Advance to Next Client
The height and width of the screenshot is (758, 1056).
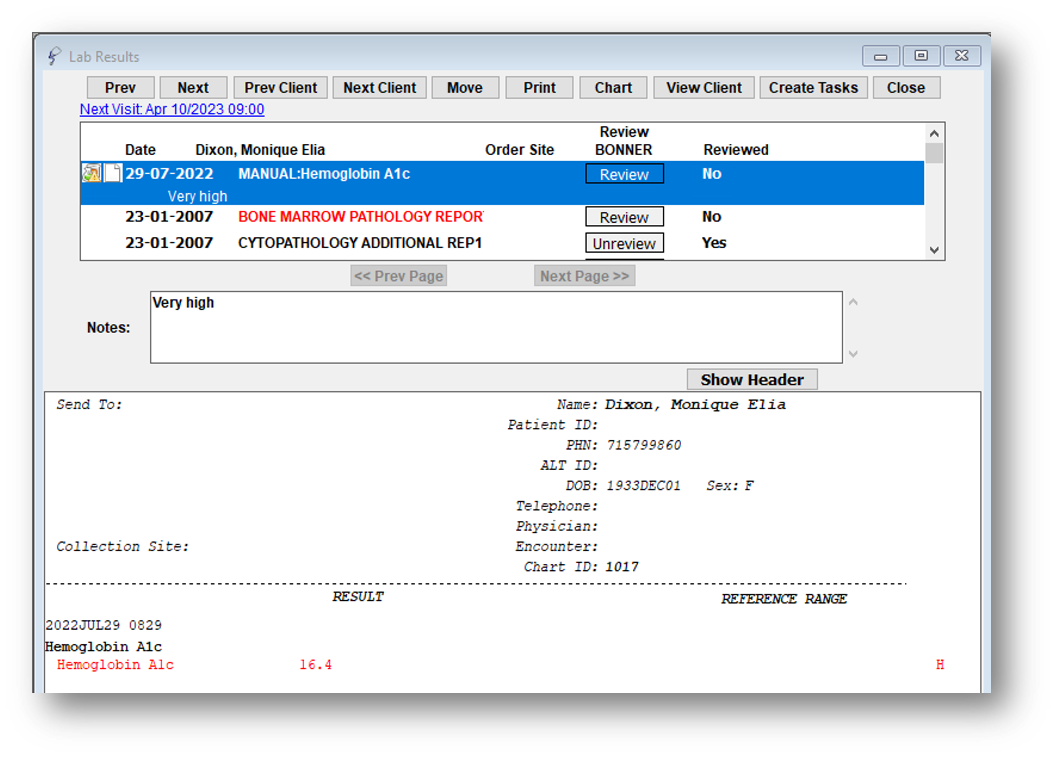tap(380, 88)
